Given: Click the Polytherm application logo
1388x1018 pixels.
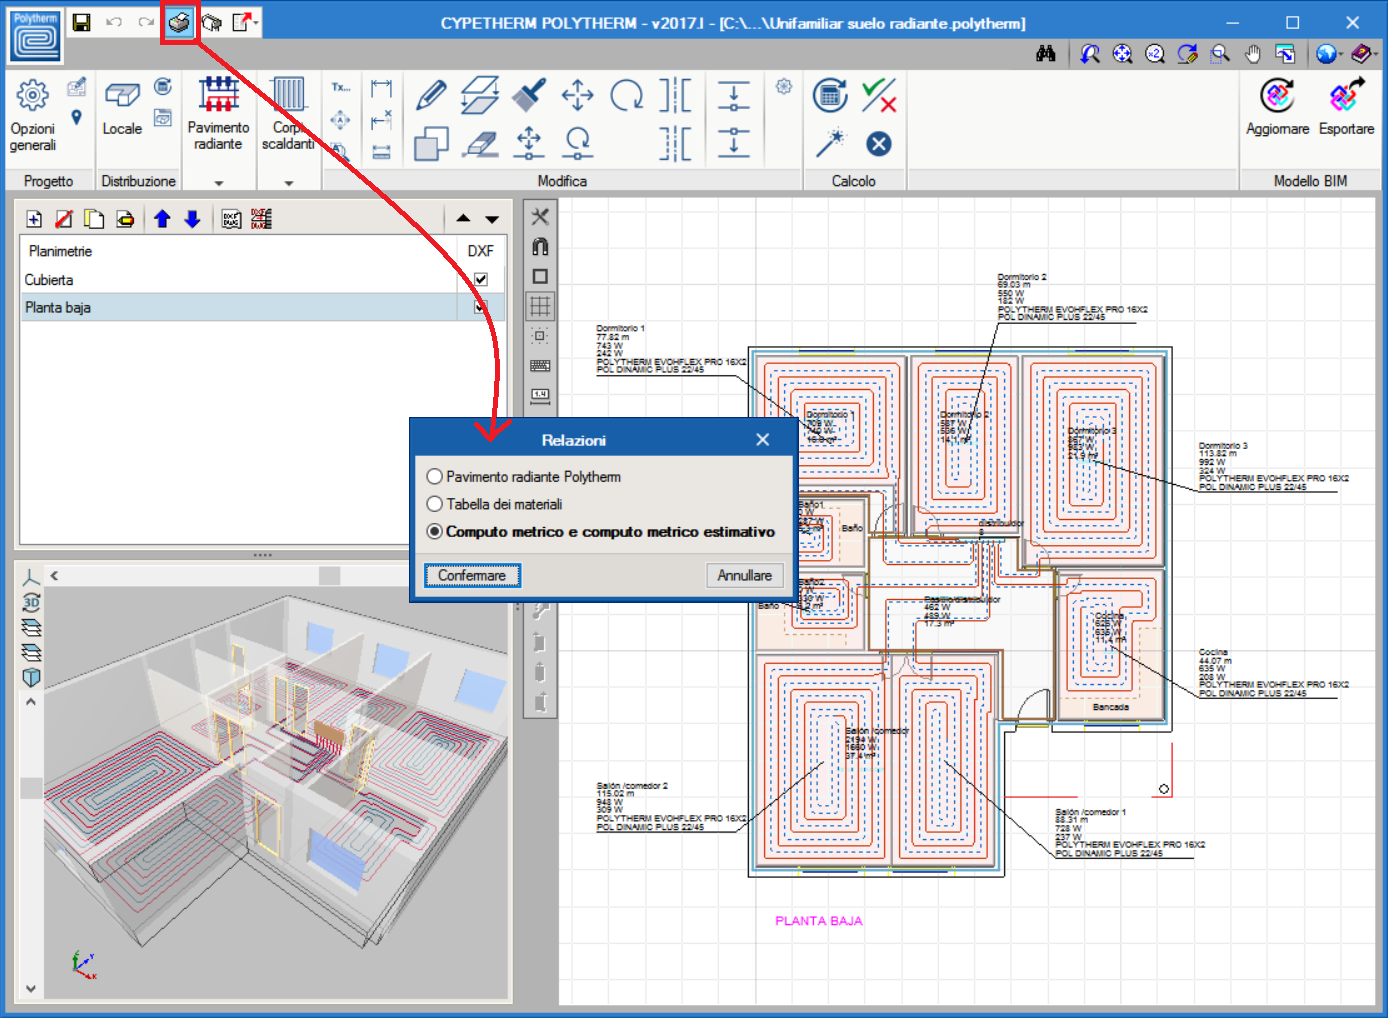Looking at the screenshot, I should click(x=35, y=35).
